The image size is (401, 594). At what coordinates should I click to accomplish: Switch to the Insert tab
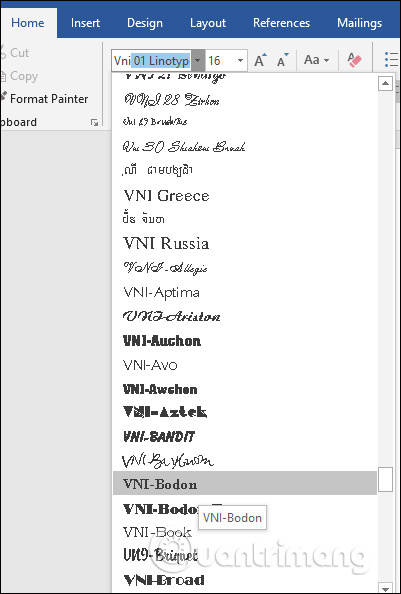[85, 23]
